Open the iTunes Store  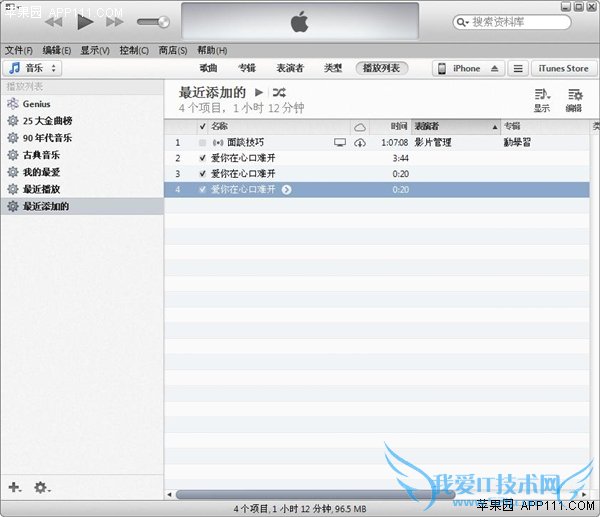[564, 68]
